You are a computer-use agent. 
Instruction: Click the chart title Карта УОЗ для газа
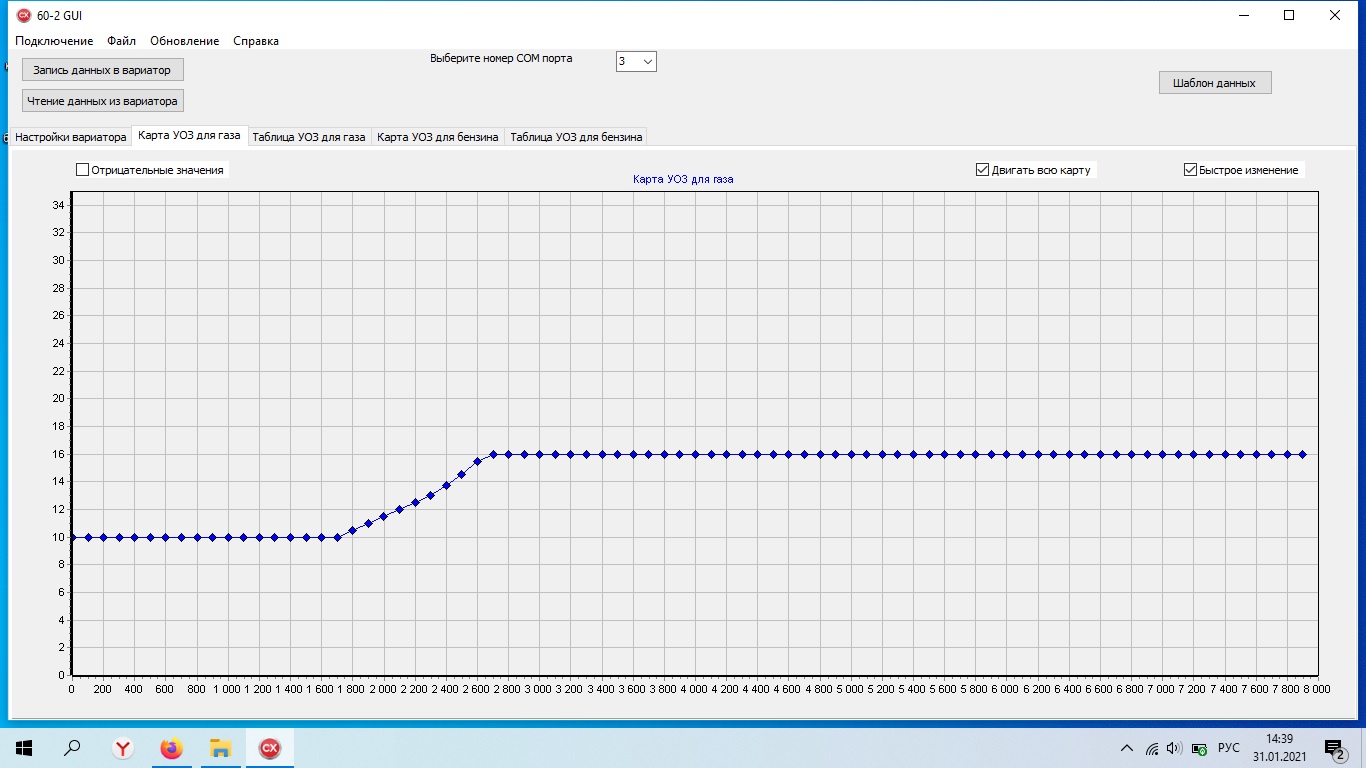pyautogui.click(x=683, y=180)
